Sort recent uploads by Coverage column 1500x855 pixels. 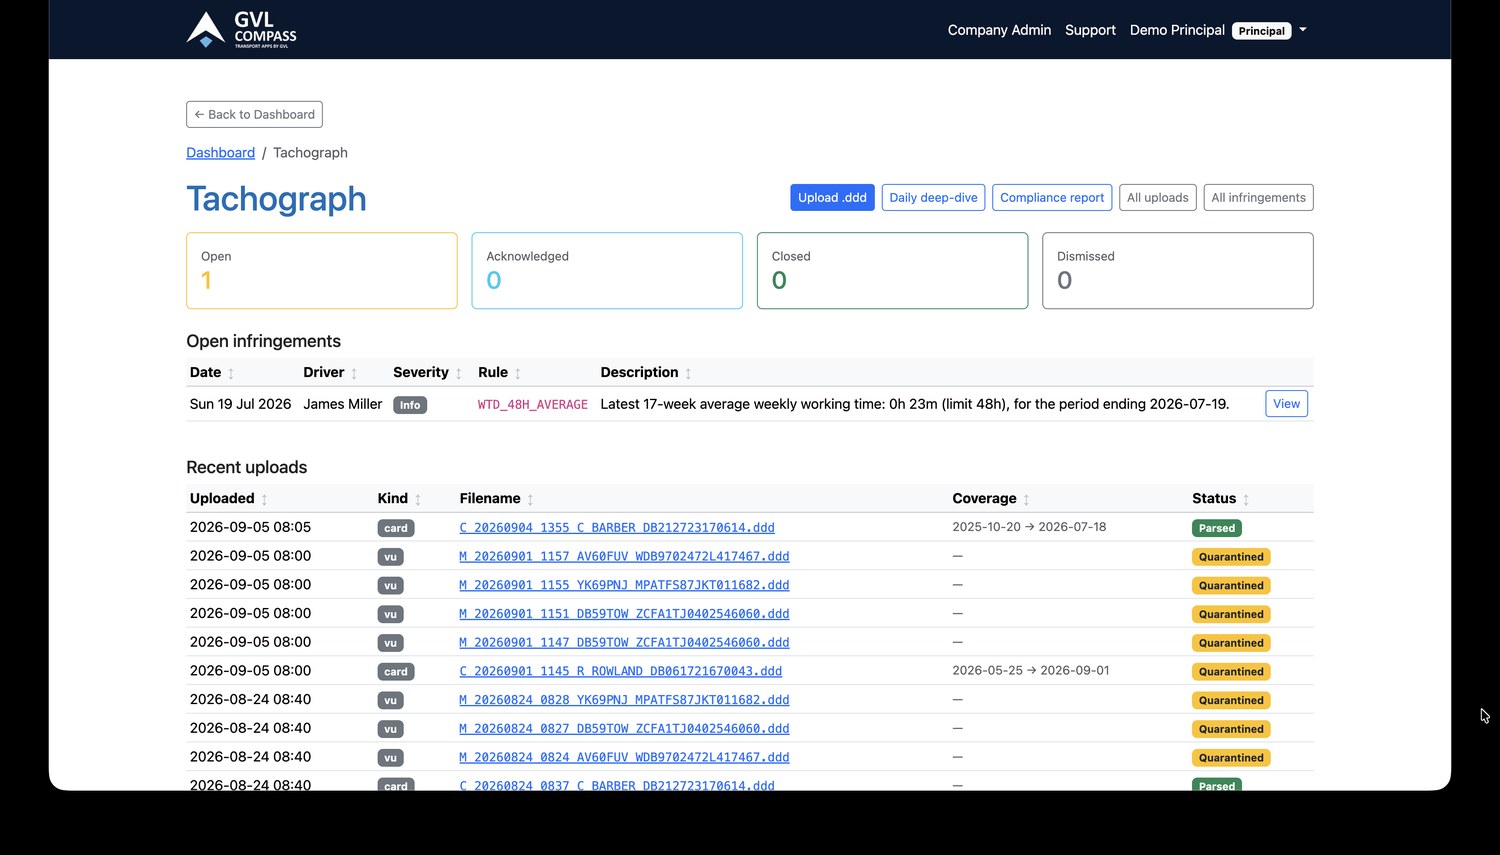(991, 498)
